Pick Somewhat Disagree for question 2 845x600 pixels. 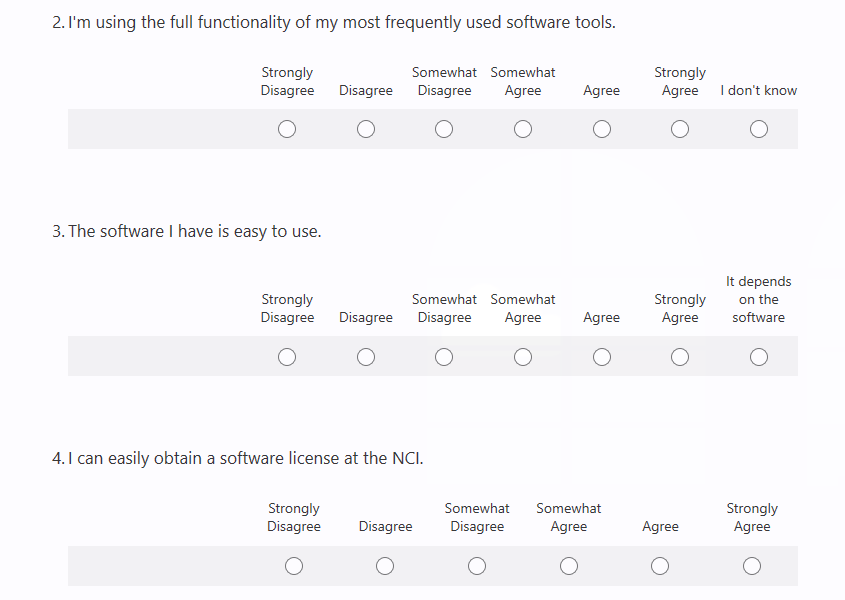tap(444, 129)
